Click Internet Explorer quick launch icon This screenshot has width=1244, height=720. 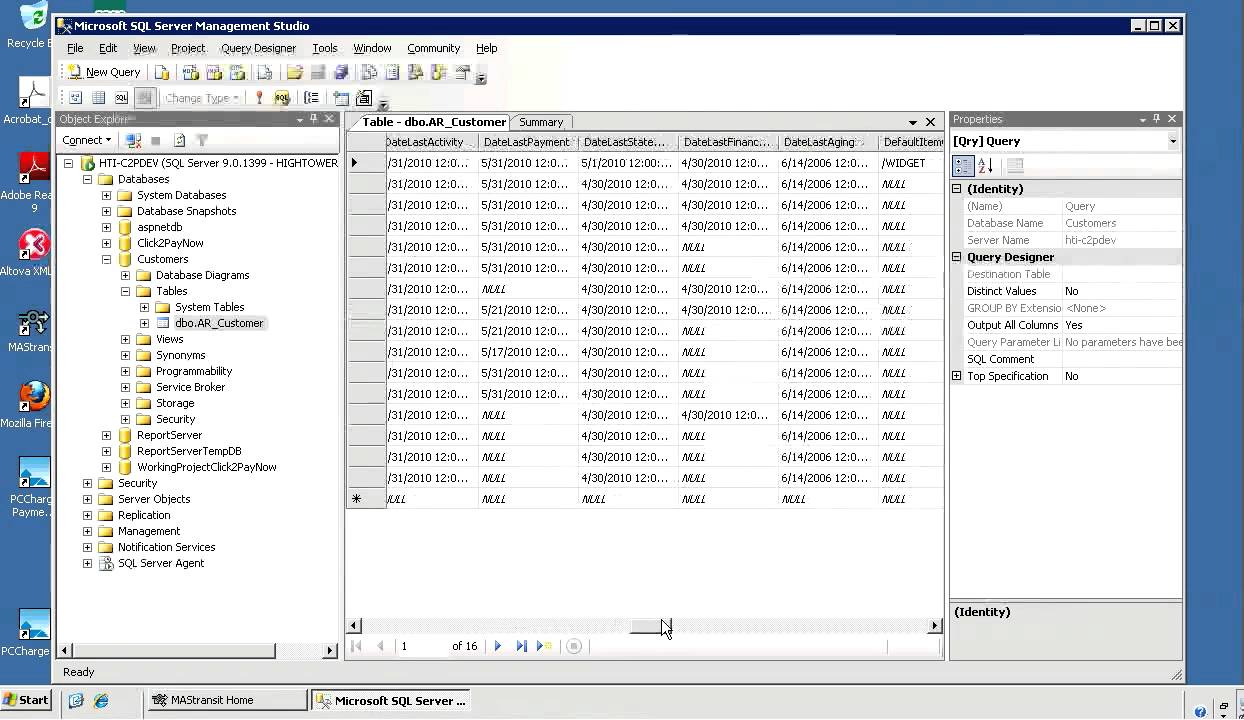[x=101, y=701]
